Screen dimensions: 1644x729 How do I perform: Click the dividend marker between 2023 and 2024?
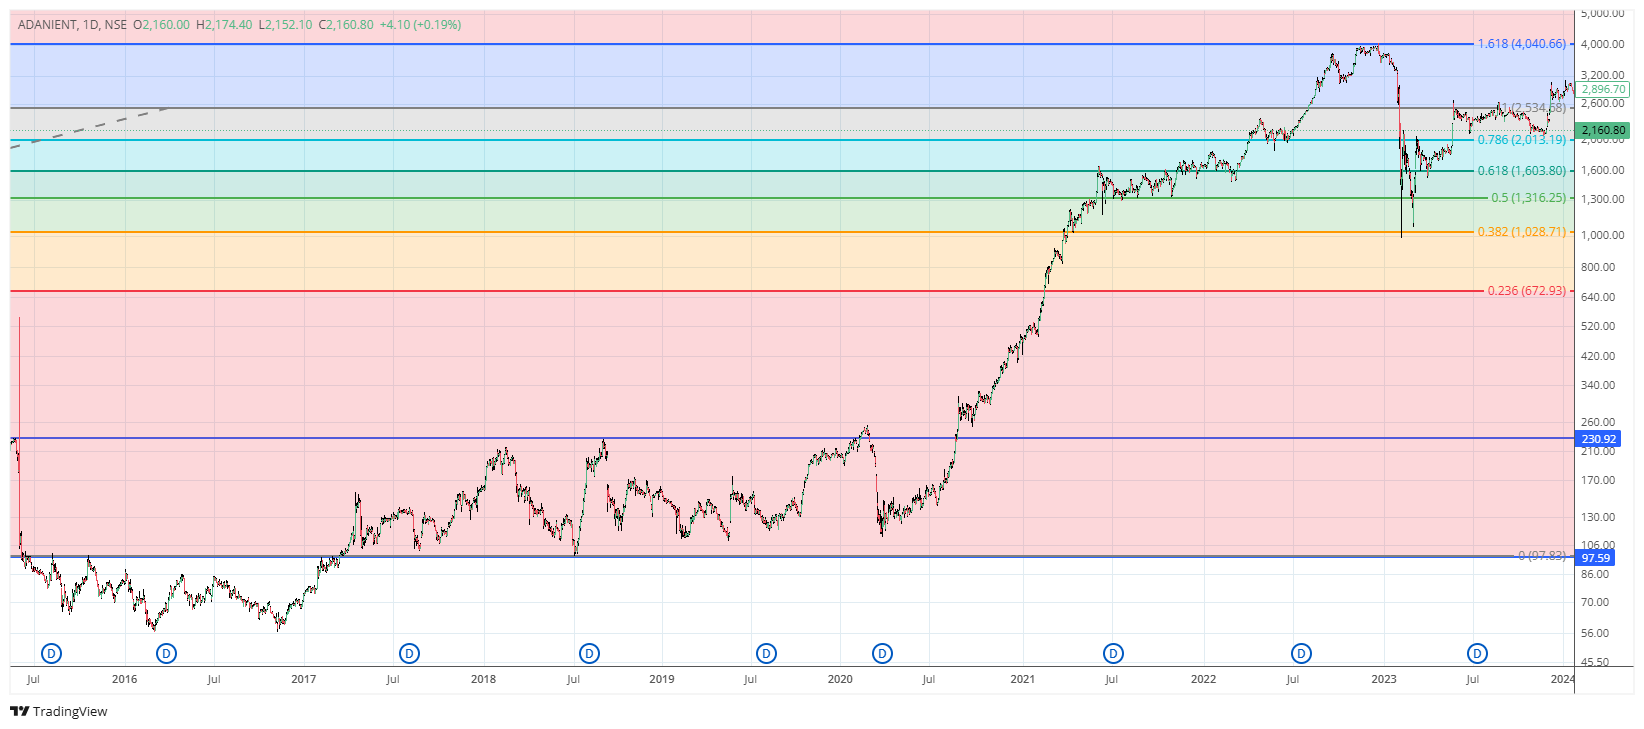[1477, 654]
